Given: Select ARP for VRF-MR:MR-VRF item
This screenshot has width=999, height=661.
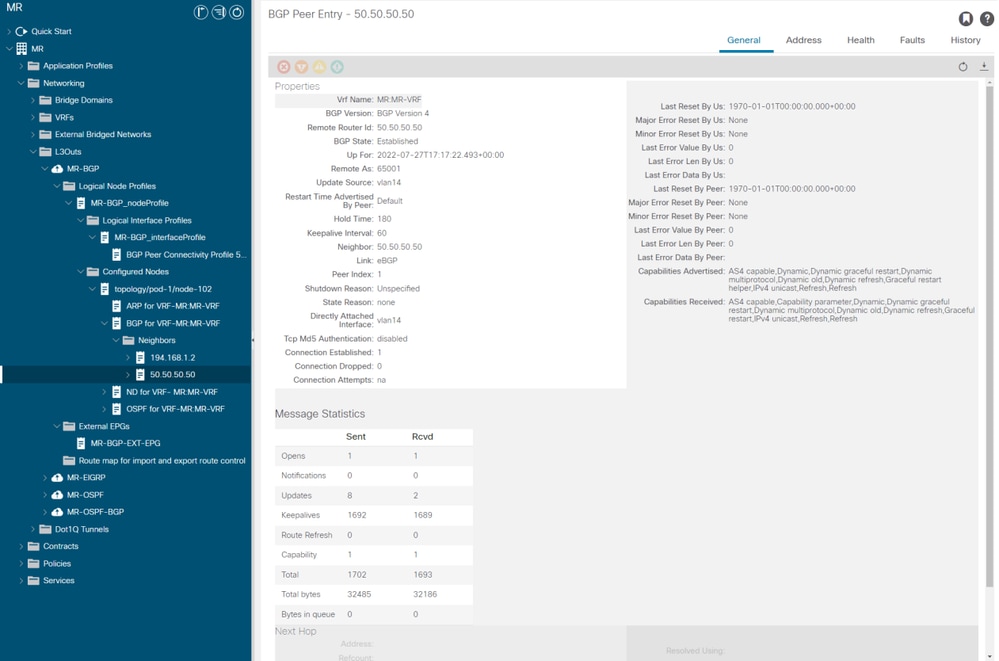Looking at the screenshot, I should click(173, 306).
